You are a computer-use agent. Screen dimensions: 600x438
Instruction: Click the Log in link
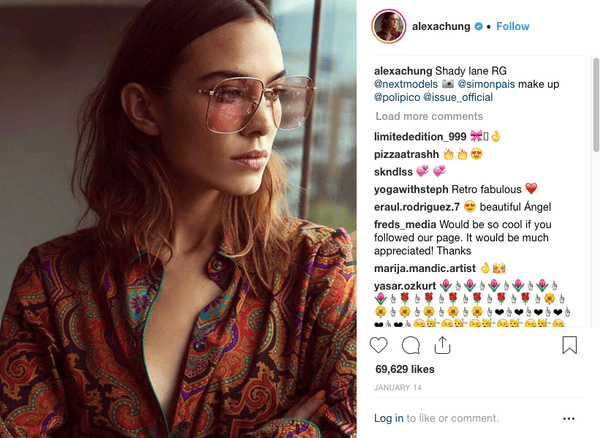click(388, 418)
